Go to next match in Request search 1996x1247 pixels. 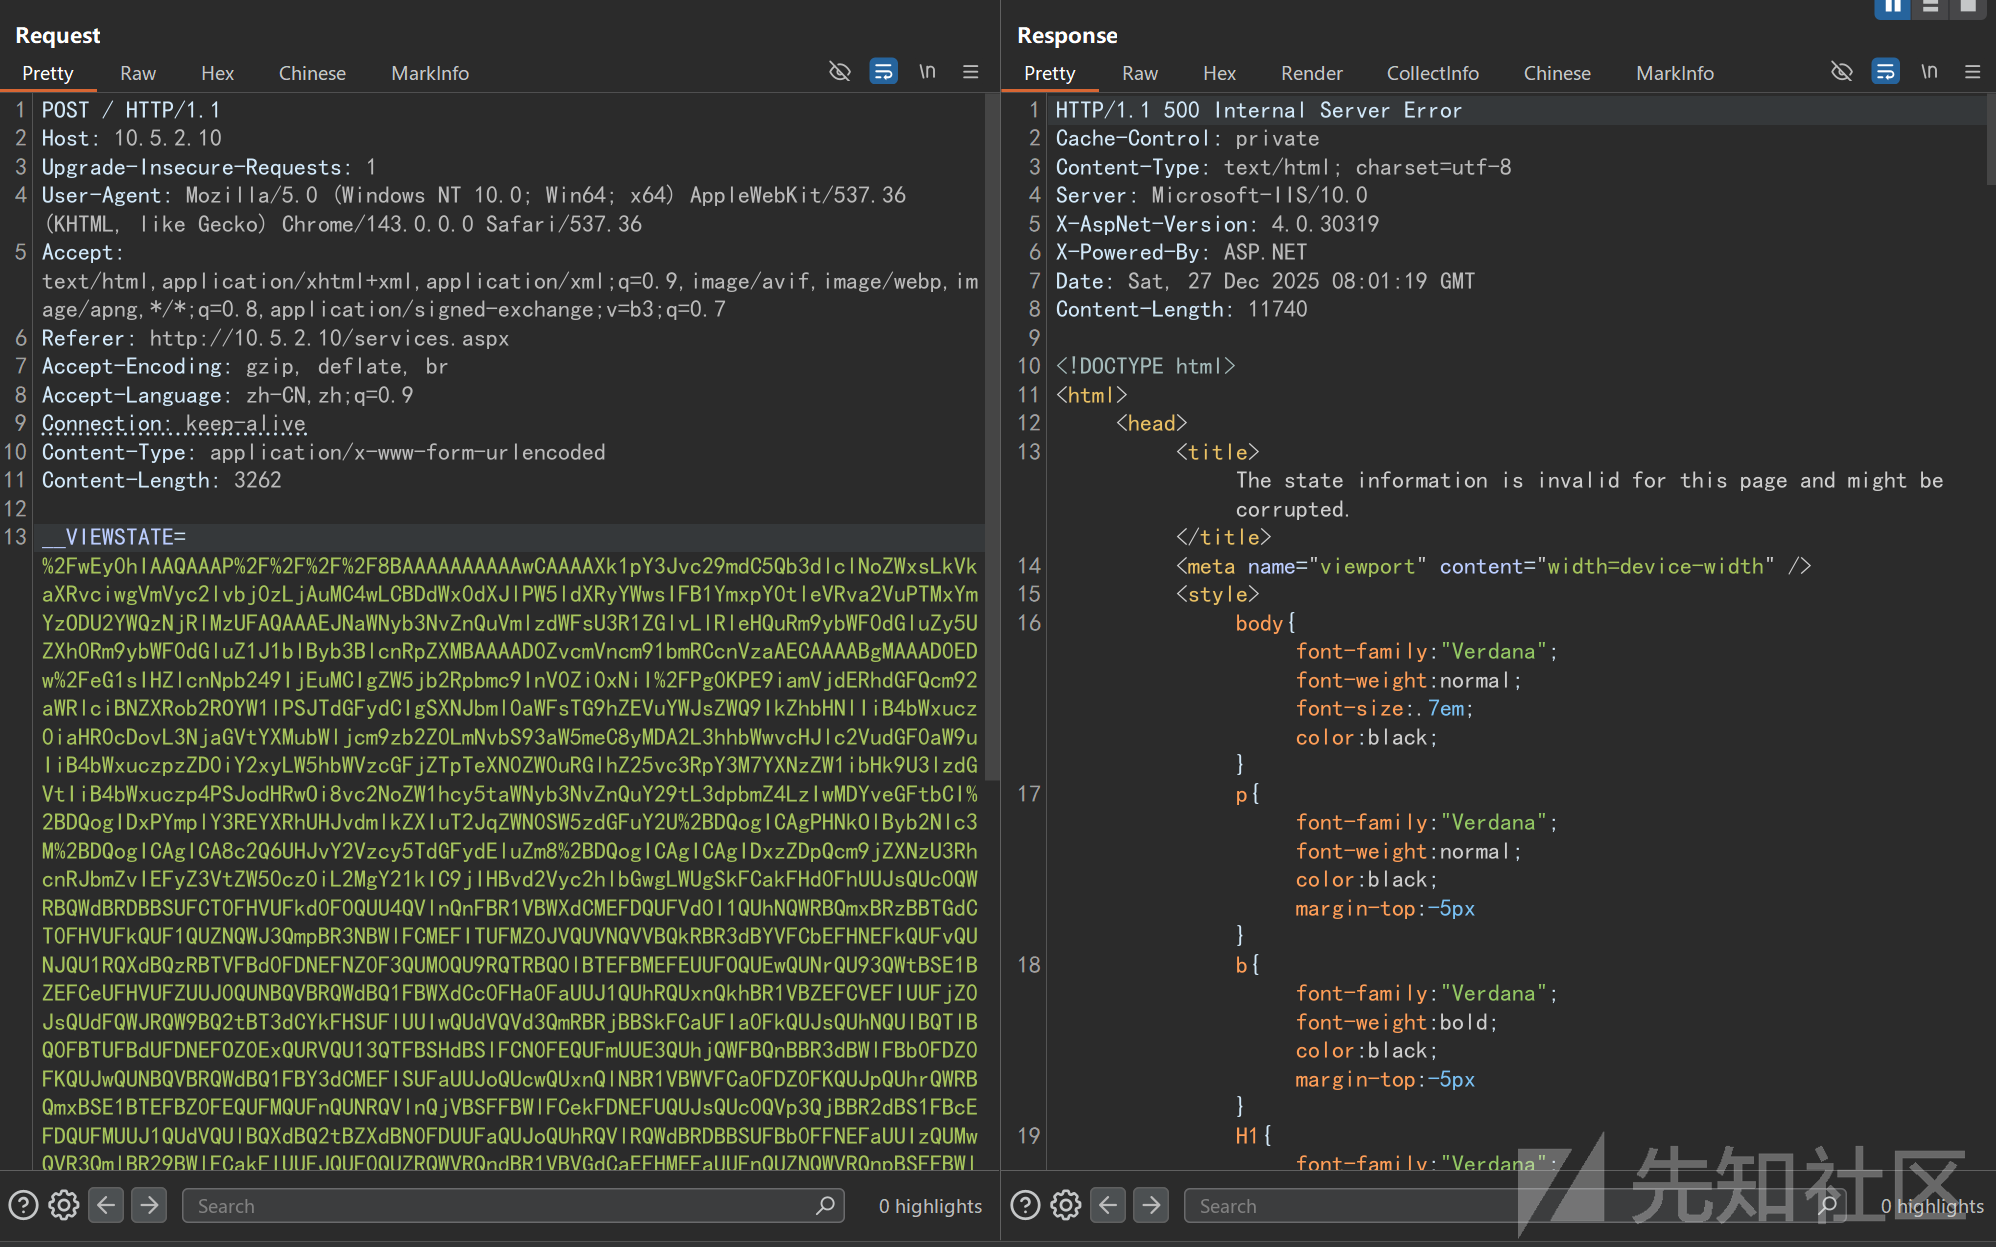[149, 1205]
